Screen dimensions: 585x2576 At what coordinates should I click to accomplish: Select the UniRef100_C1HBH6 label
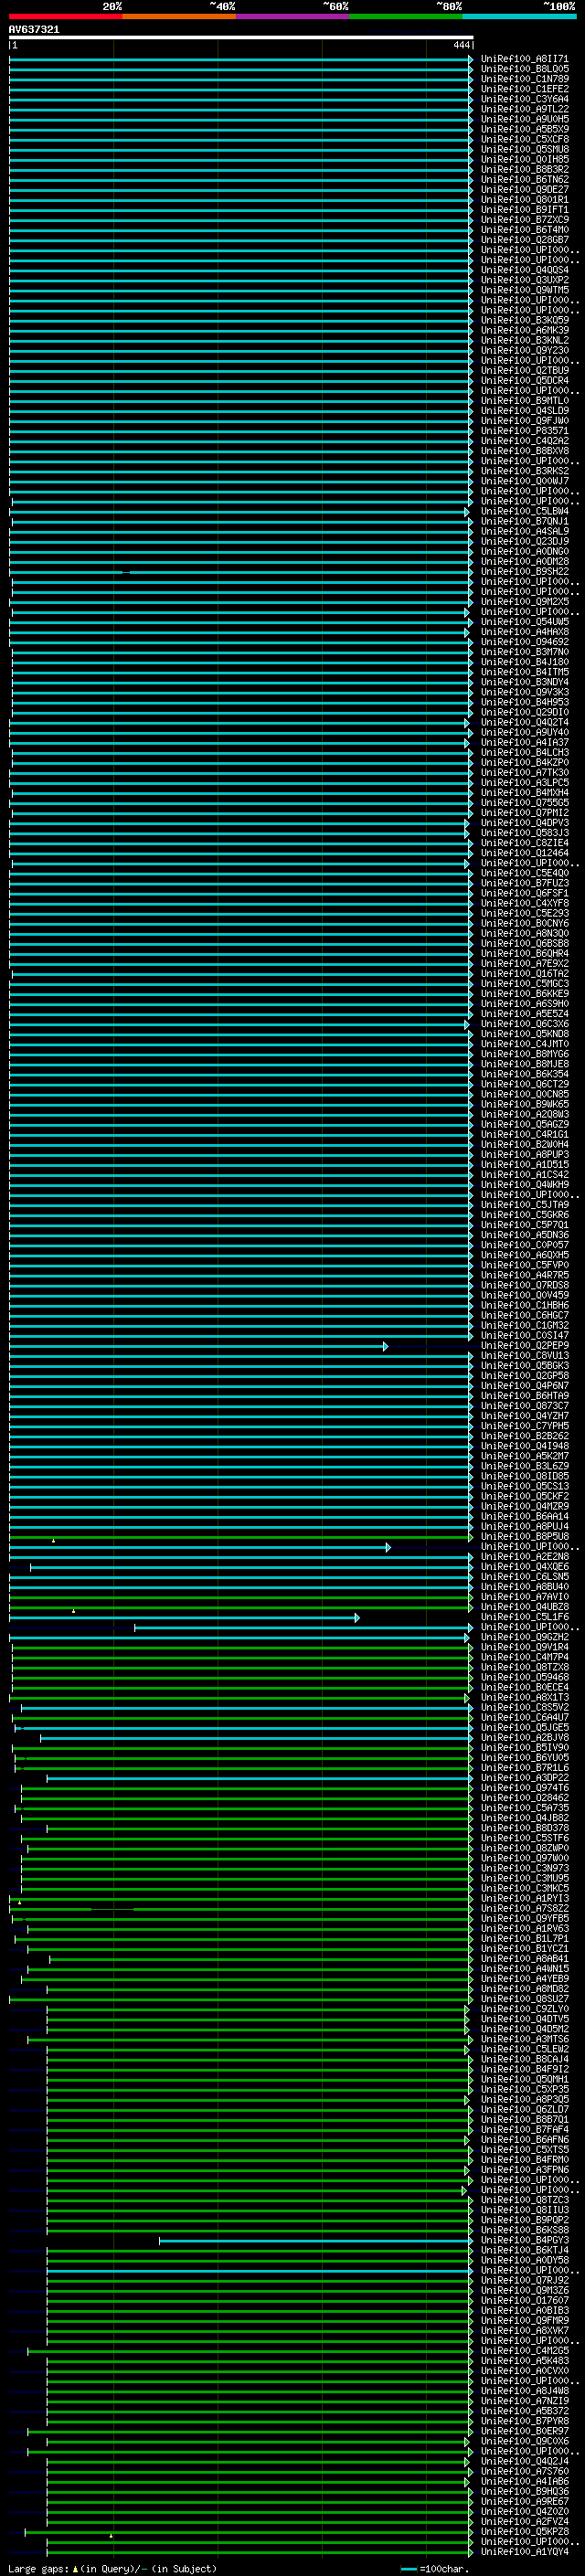point(525,1306)
